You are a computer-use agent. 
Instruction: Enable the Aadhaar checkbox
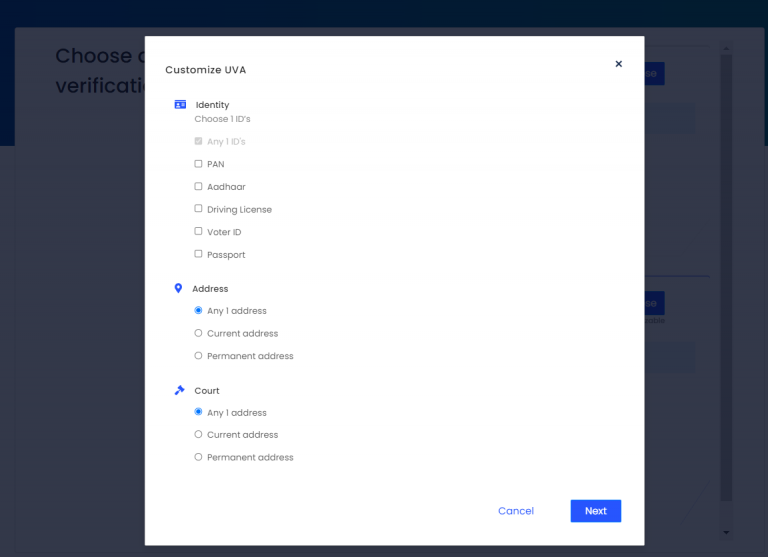click(x=198, y=186)
